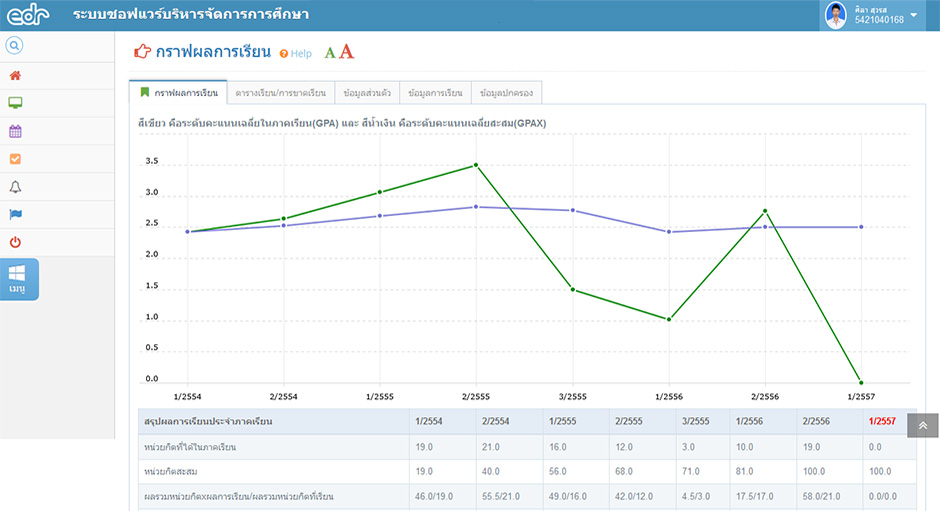940x511 pixels.
Task: Open the blue Windows-style เมนู button
Action: point(18,279)
